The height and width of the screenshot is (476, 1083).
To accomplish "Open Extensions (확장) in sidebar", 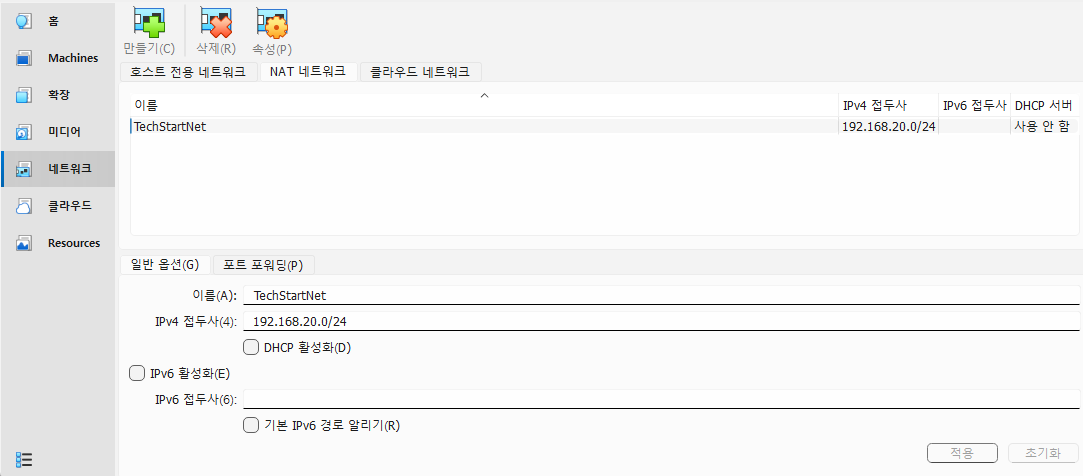I will [x=57, y=95].
